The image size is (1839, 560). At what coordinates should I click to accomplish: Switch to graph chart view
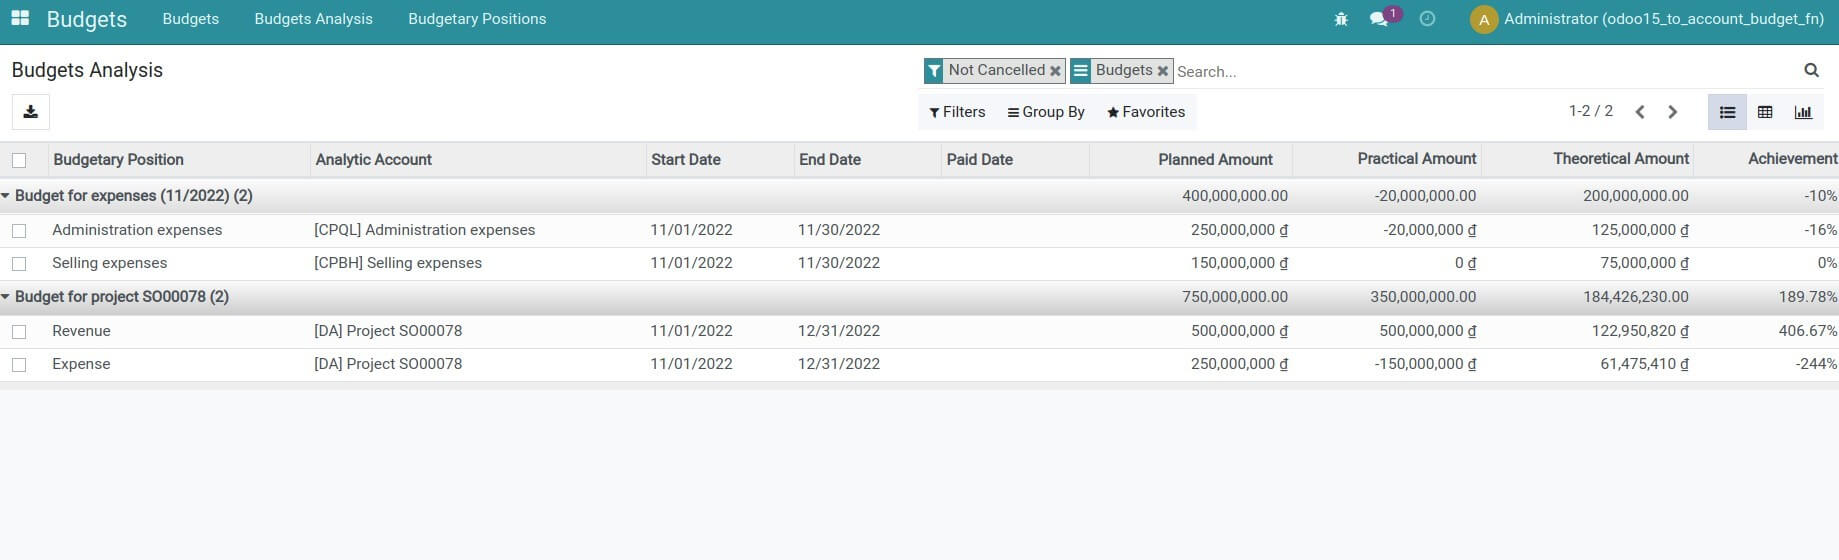click(1803, 112)
